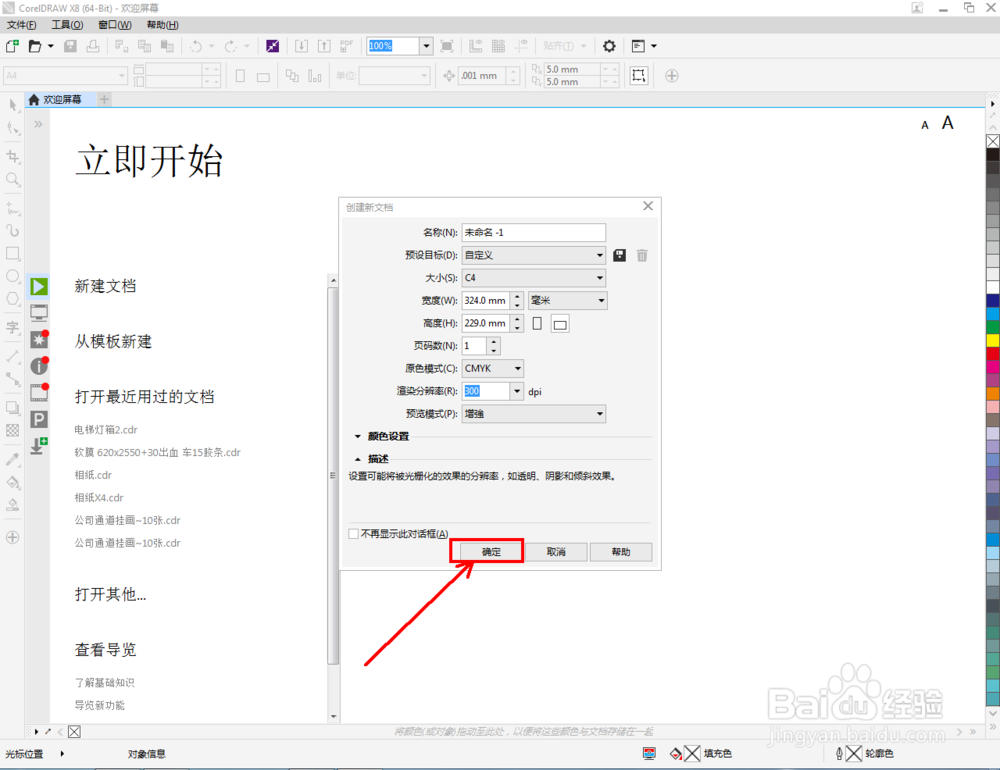Select the Pick tool in toolbox
1000x770 pixels.
[13, 106]
